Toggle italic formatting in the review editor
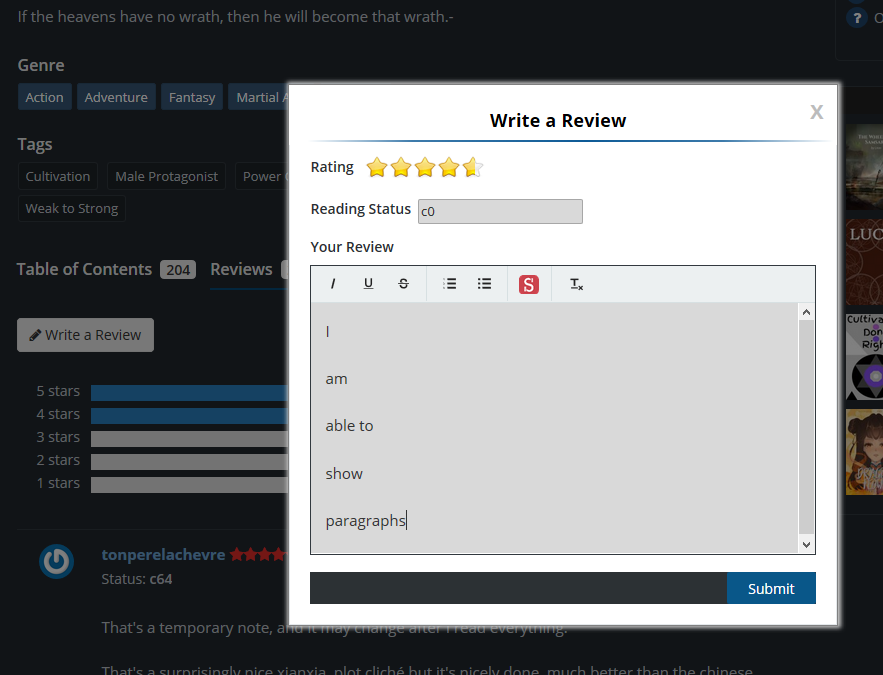Screen dimensions: 883x675 point(333,284)
